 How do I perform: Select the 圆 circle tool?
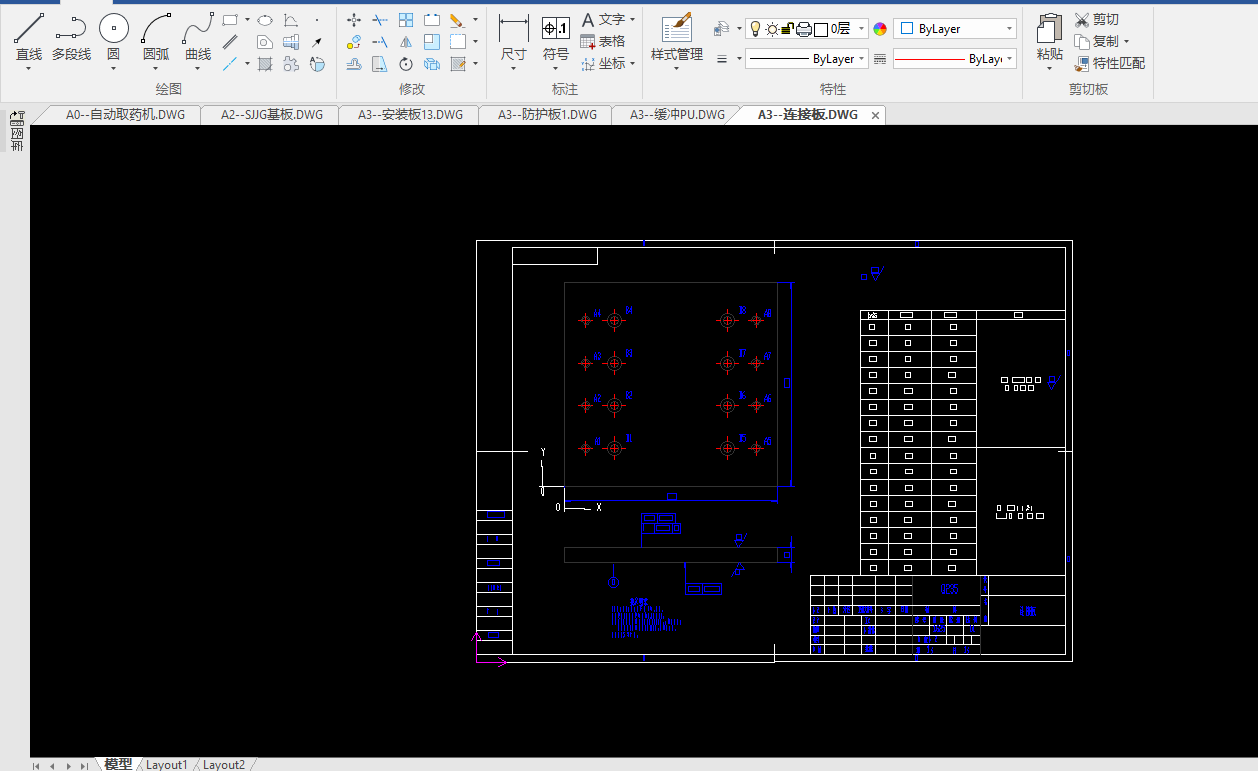pos(113,37)
